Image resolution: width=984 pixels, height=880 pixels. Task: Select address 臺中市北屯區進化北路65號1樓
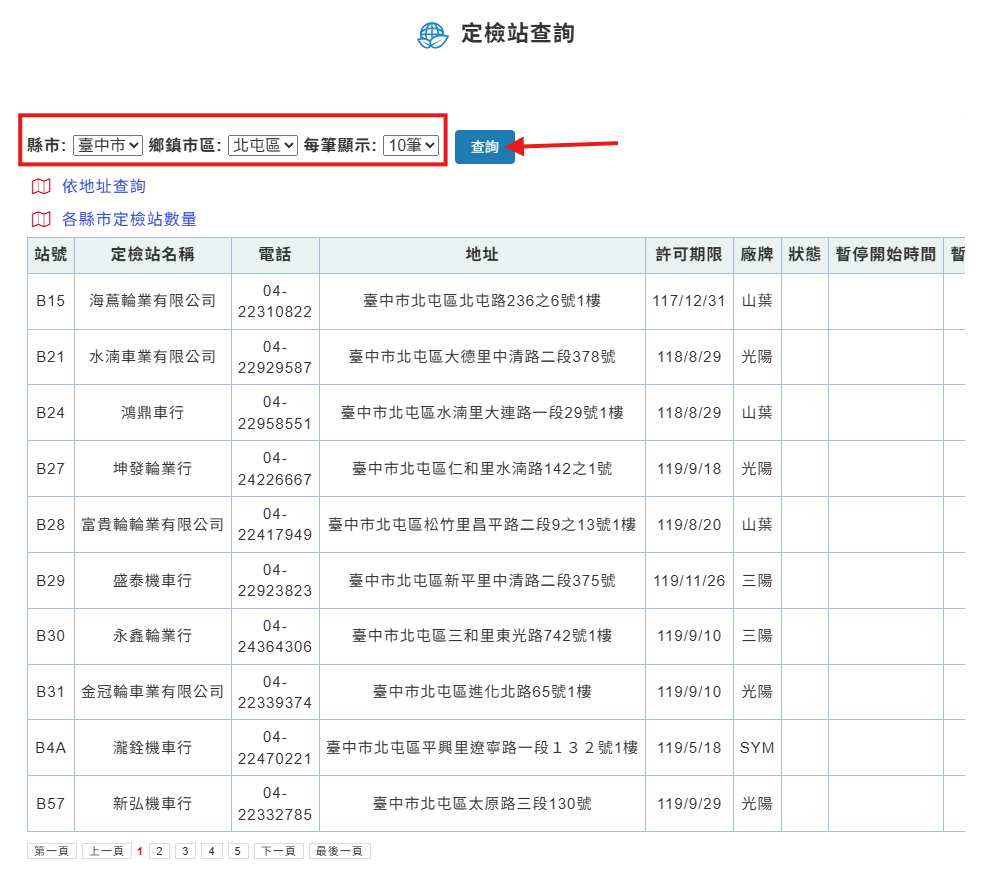coord(482,692)
